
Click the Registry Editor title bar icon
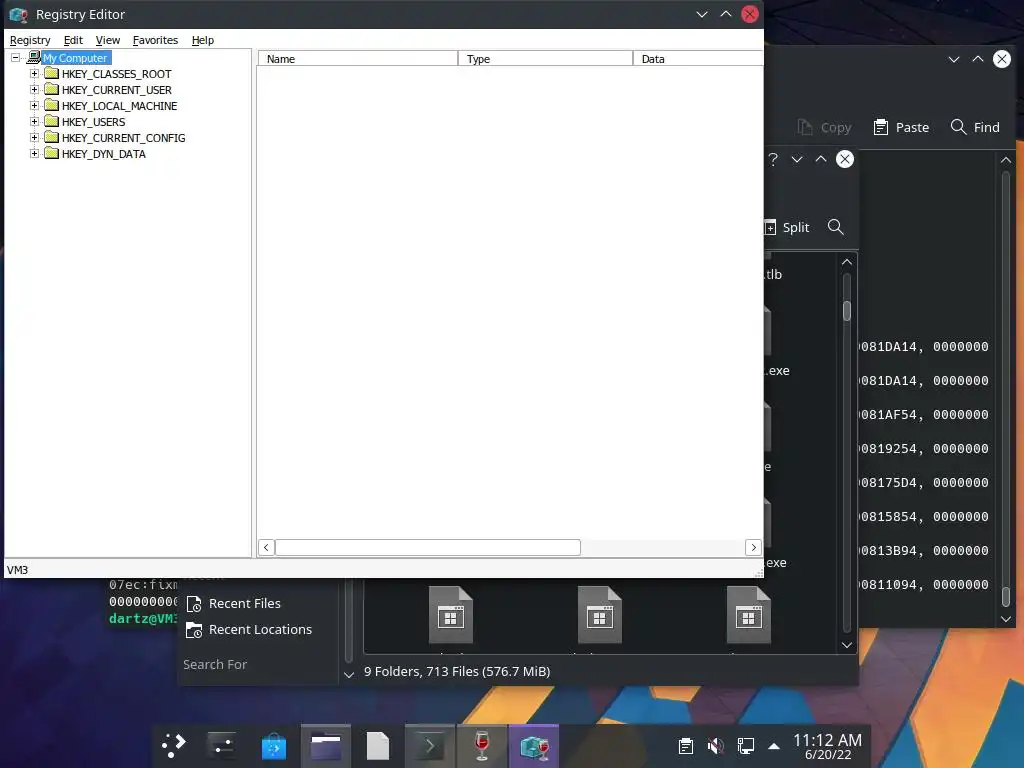tap(18, 14)
